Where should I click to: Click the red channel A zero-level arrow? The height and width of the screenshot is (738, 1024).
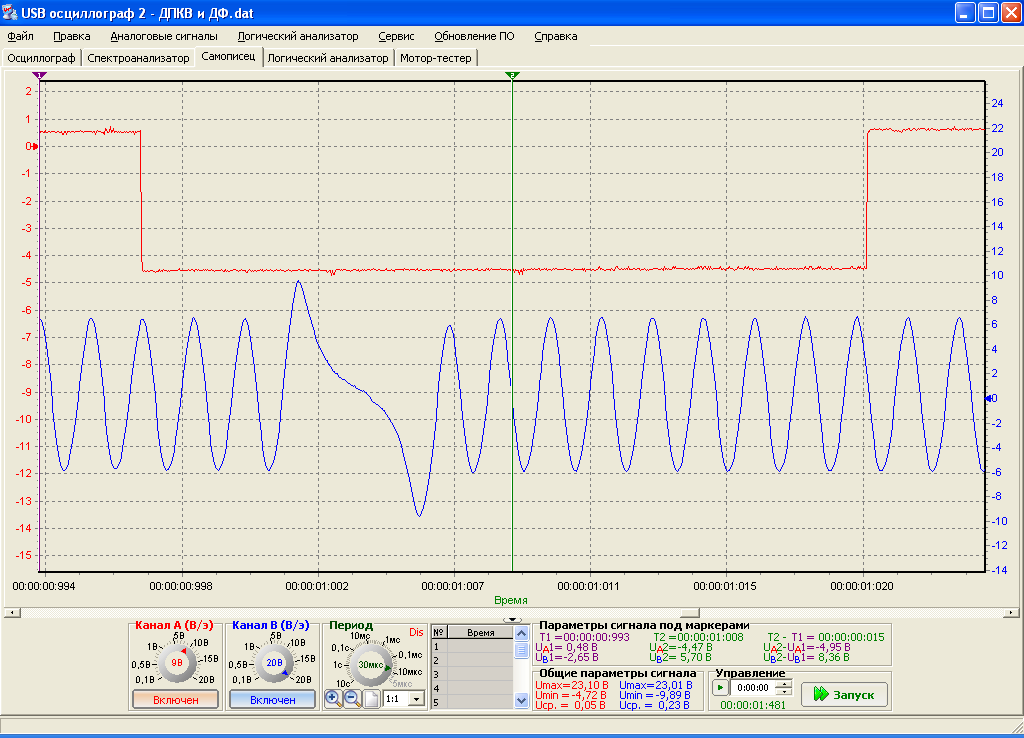[35, 146]
